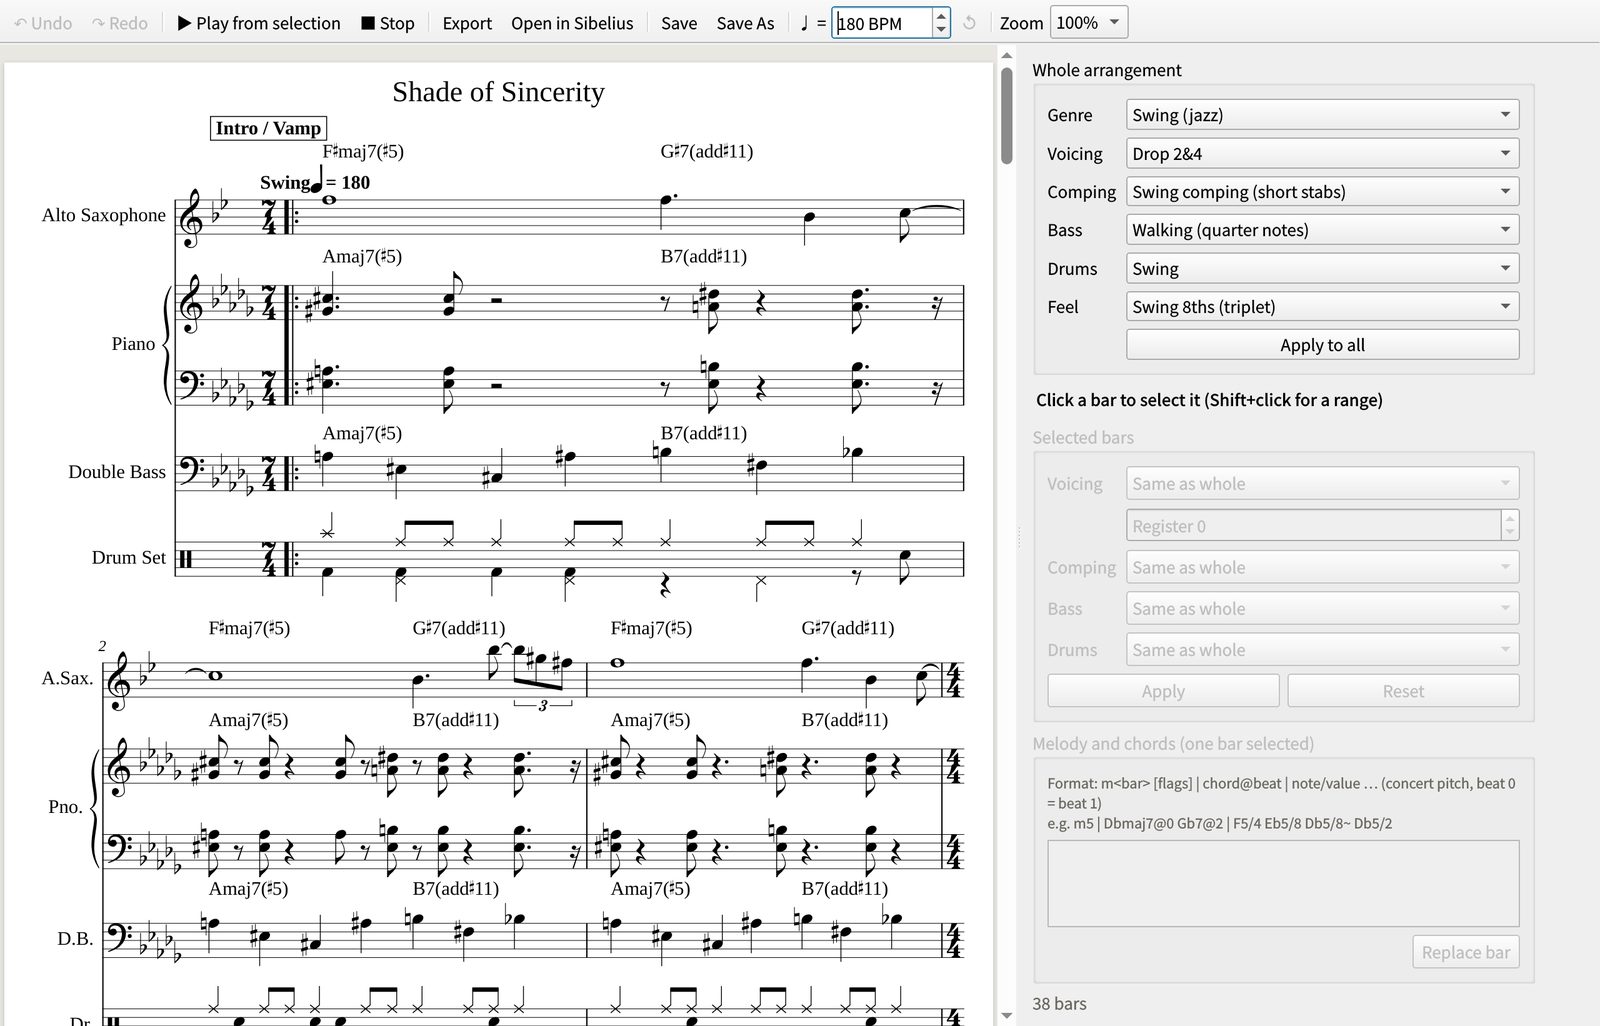Click the Apply button for selected bars
1600x1026 pixels.
pyautogui.click(x=1163, y=691)
